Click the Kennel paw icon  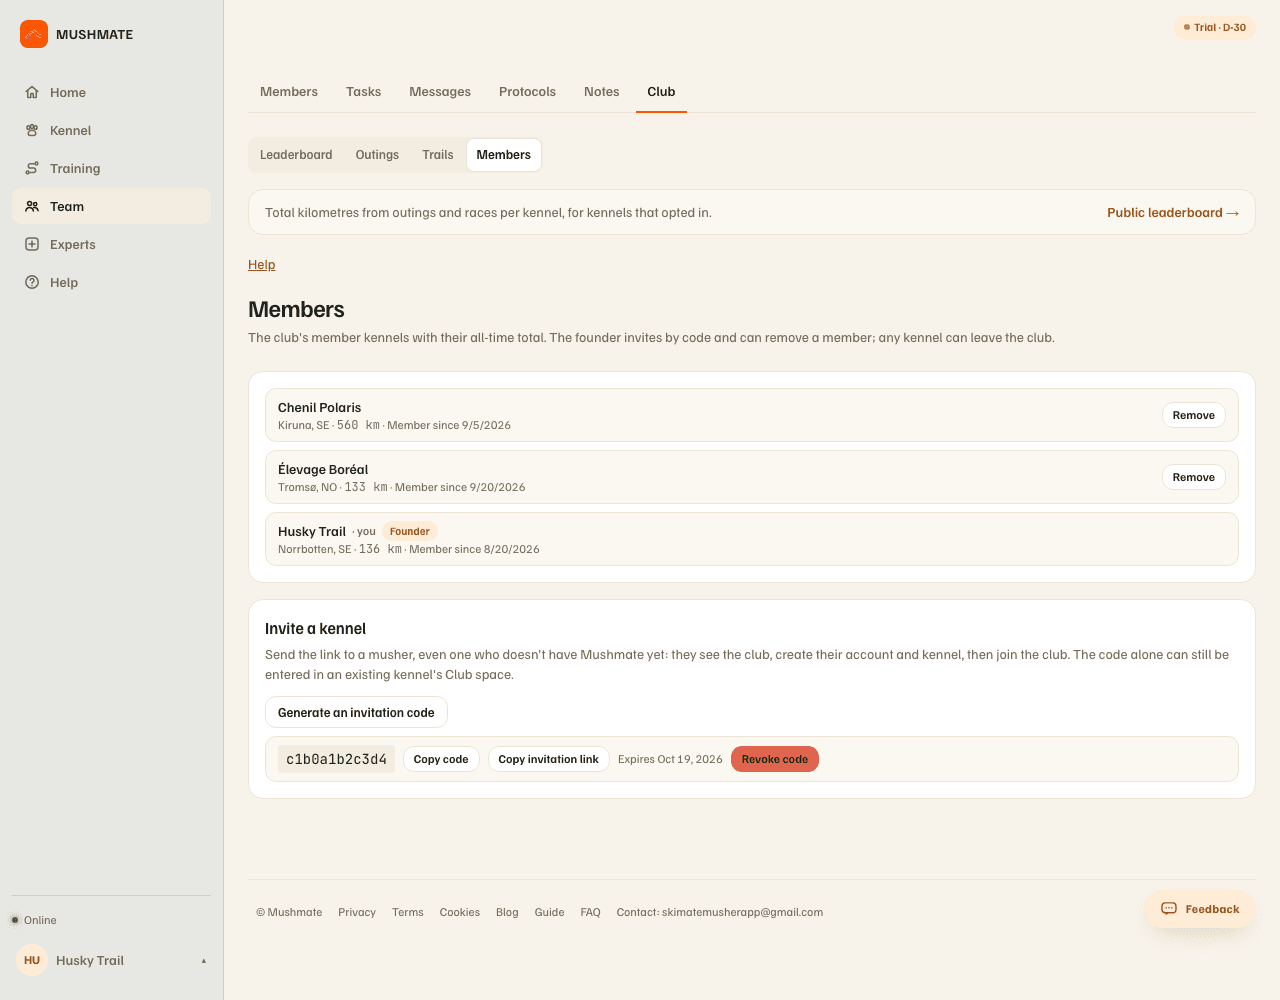32,130
